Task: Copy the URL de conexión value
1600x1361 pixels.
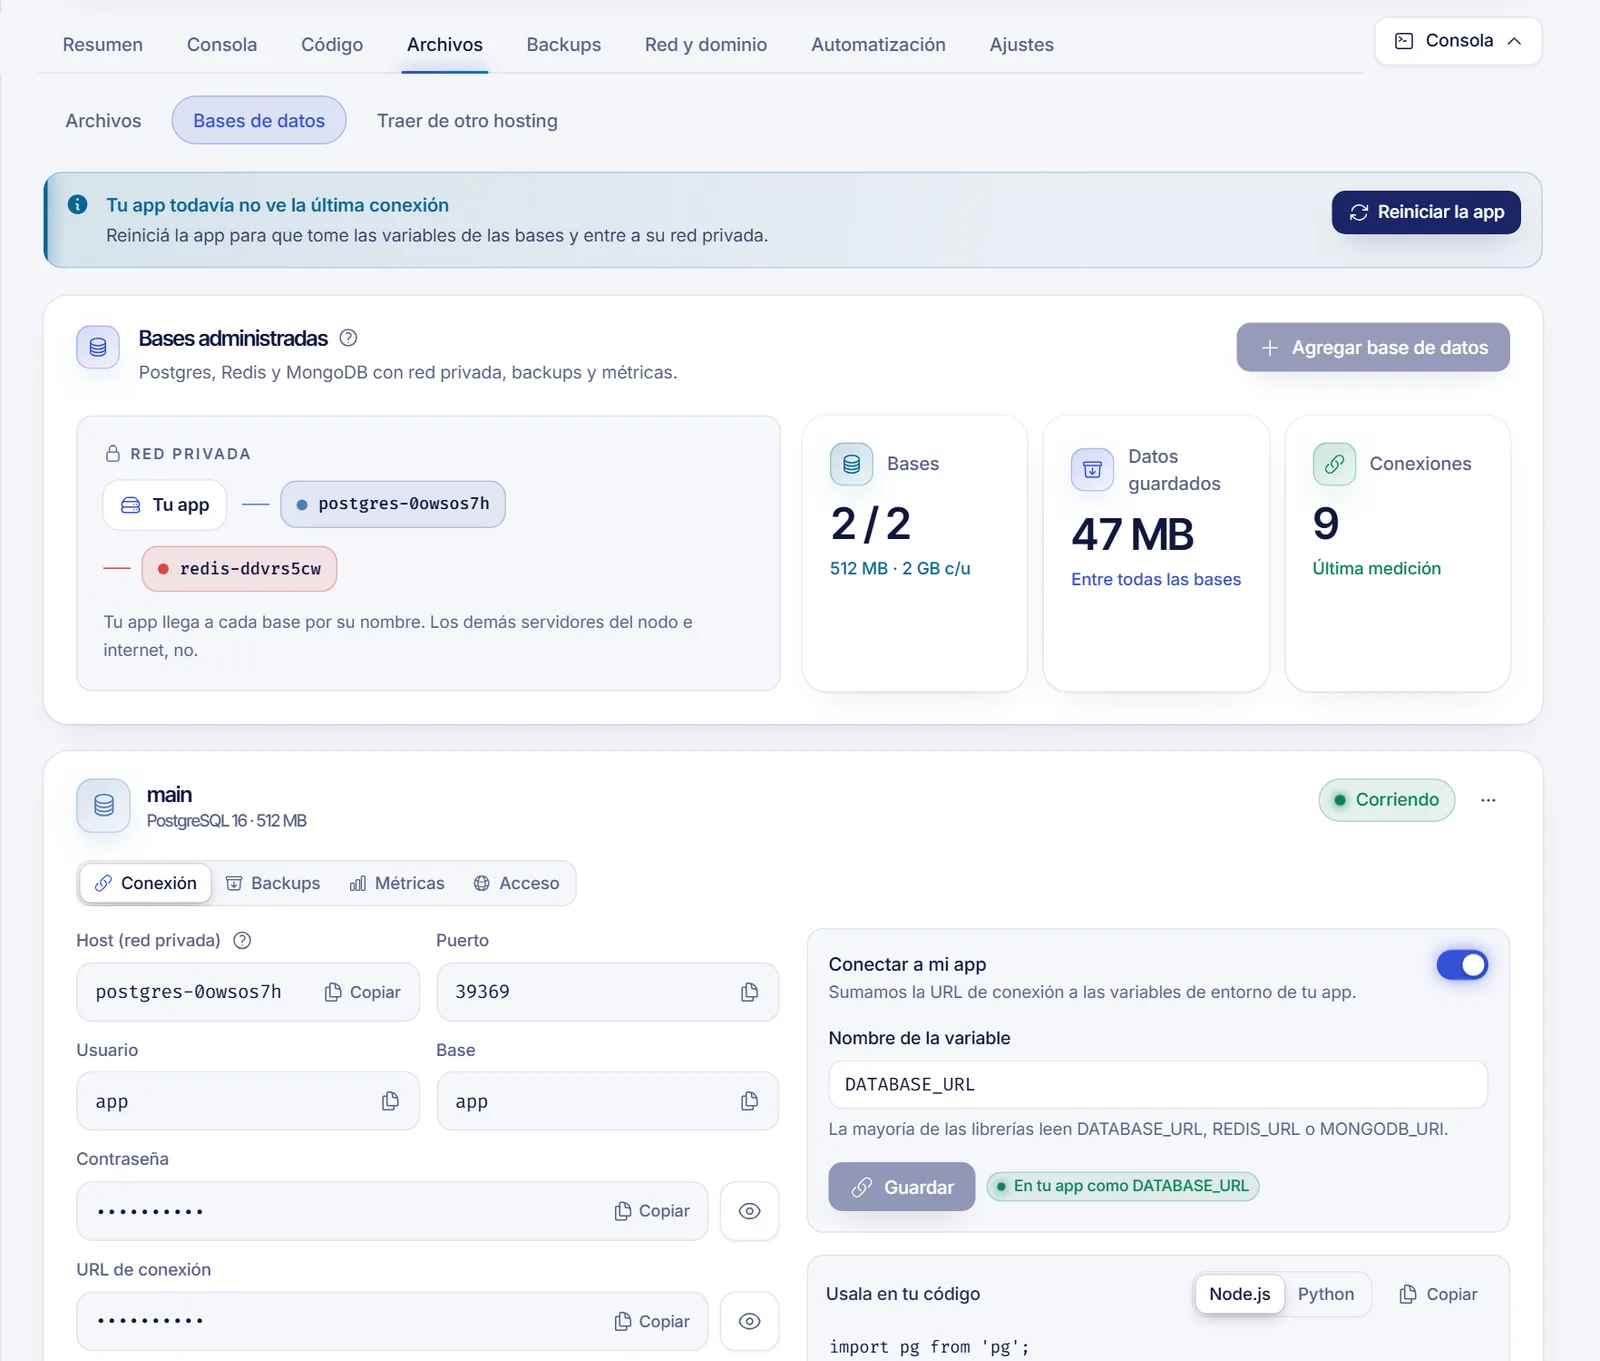Action: pyautogui.click(x=652, y=1321)
